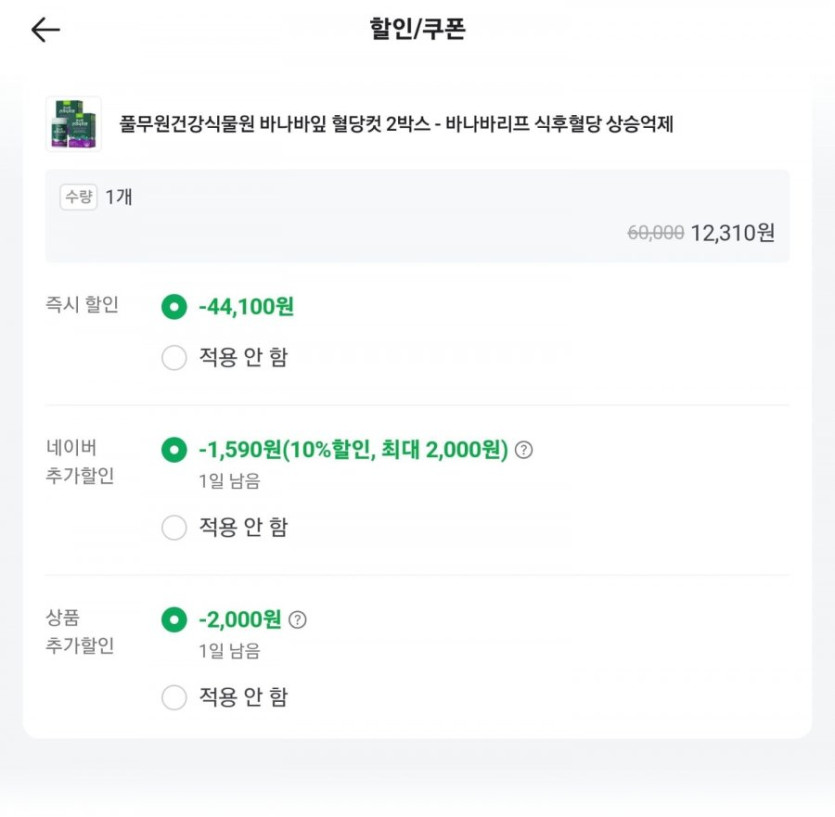
Task: Click the 네이버 추가할인 section label
Action: point(79,462)
